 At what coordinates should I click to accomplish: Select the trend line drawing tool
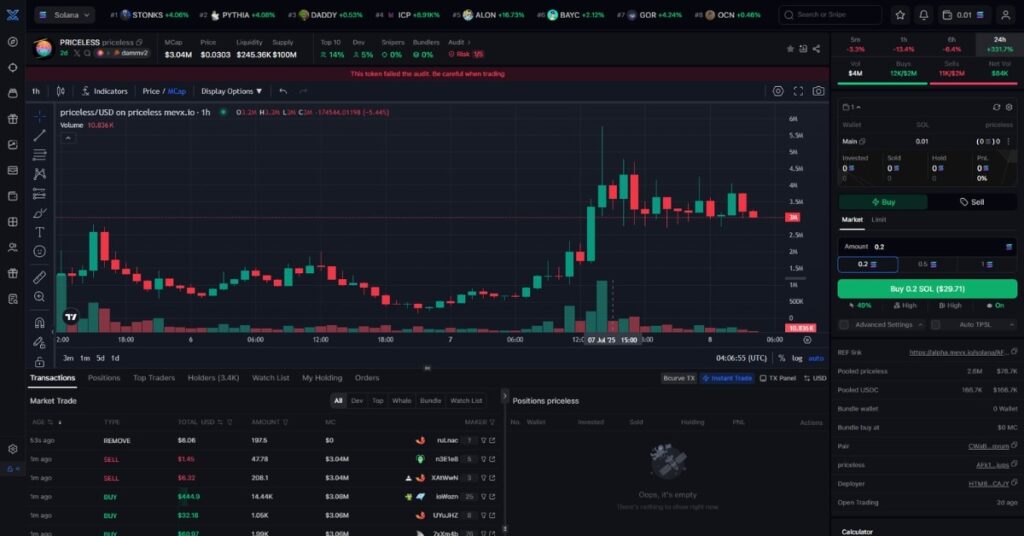[x=40, y=135]
